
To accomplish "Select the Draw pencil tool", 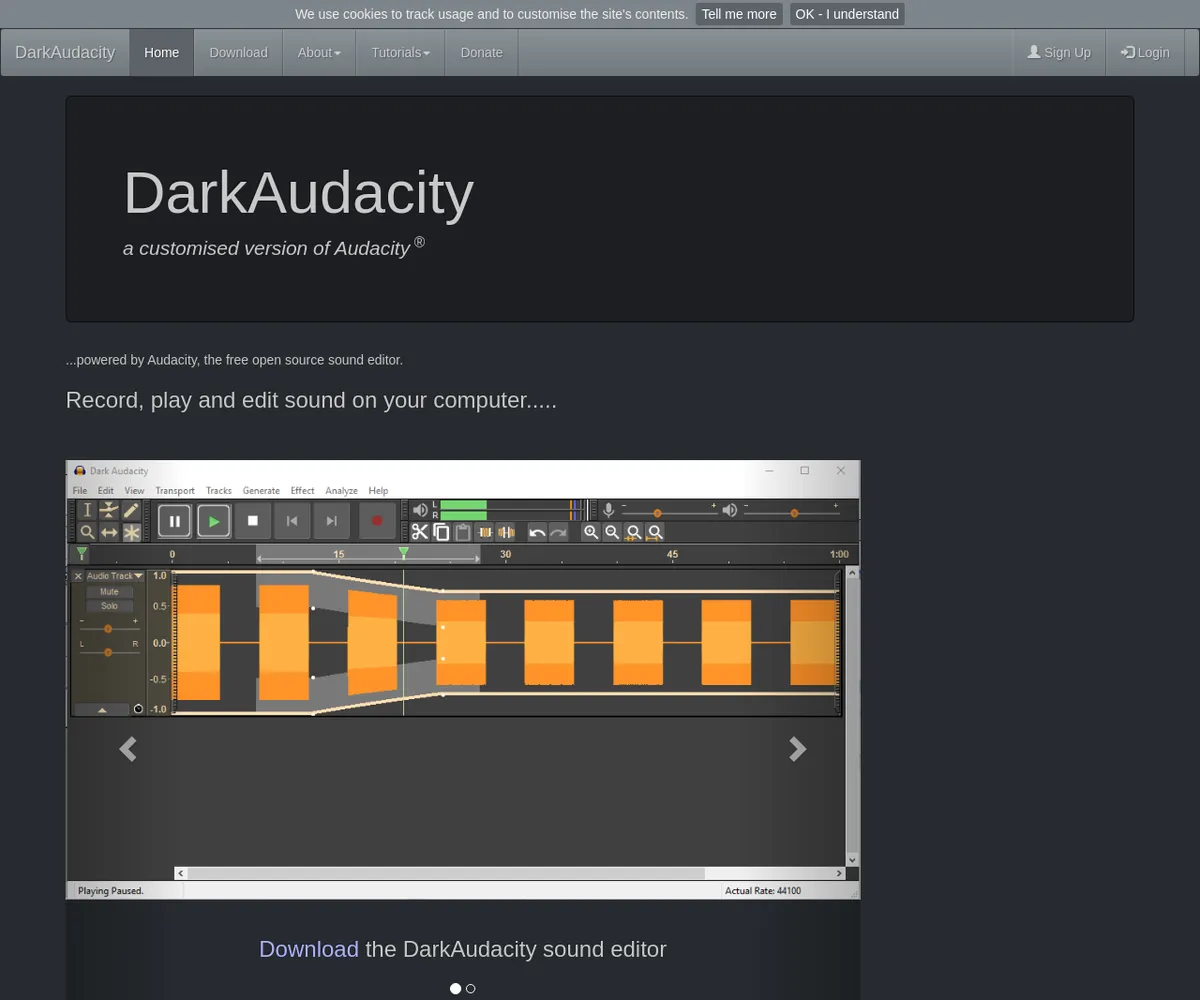I will 131,510.
